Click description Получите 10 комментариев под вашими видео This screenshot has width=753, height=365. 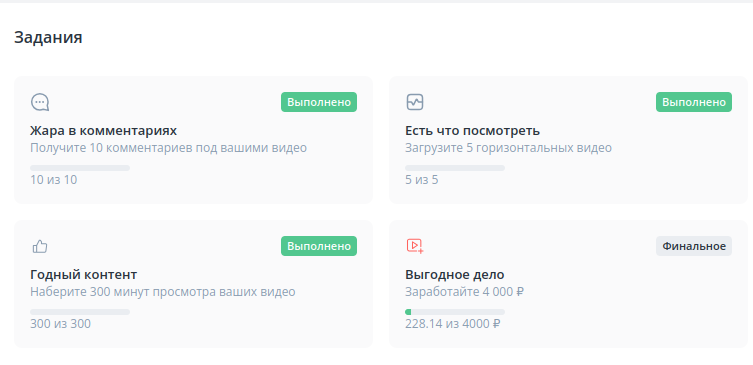pyautogui.click(x=169, y=147)
